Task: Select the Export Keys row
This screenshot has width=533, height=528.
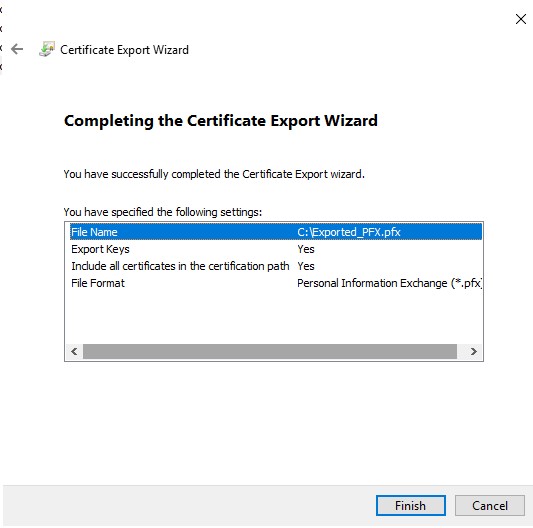Action: (276, 249)
